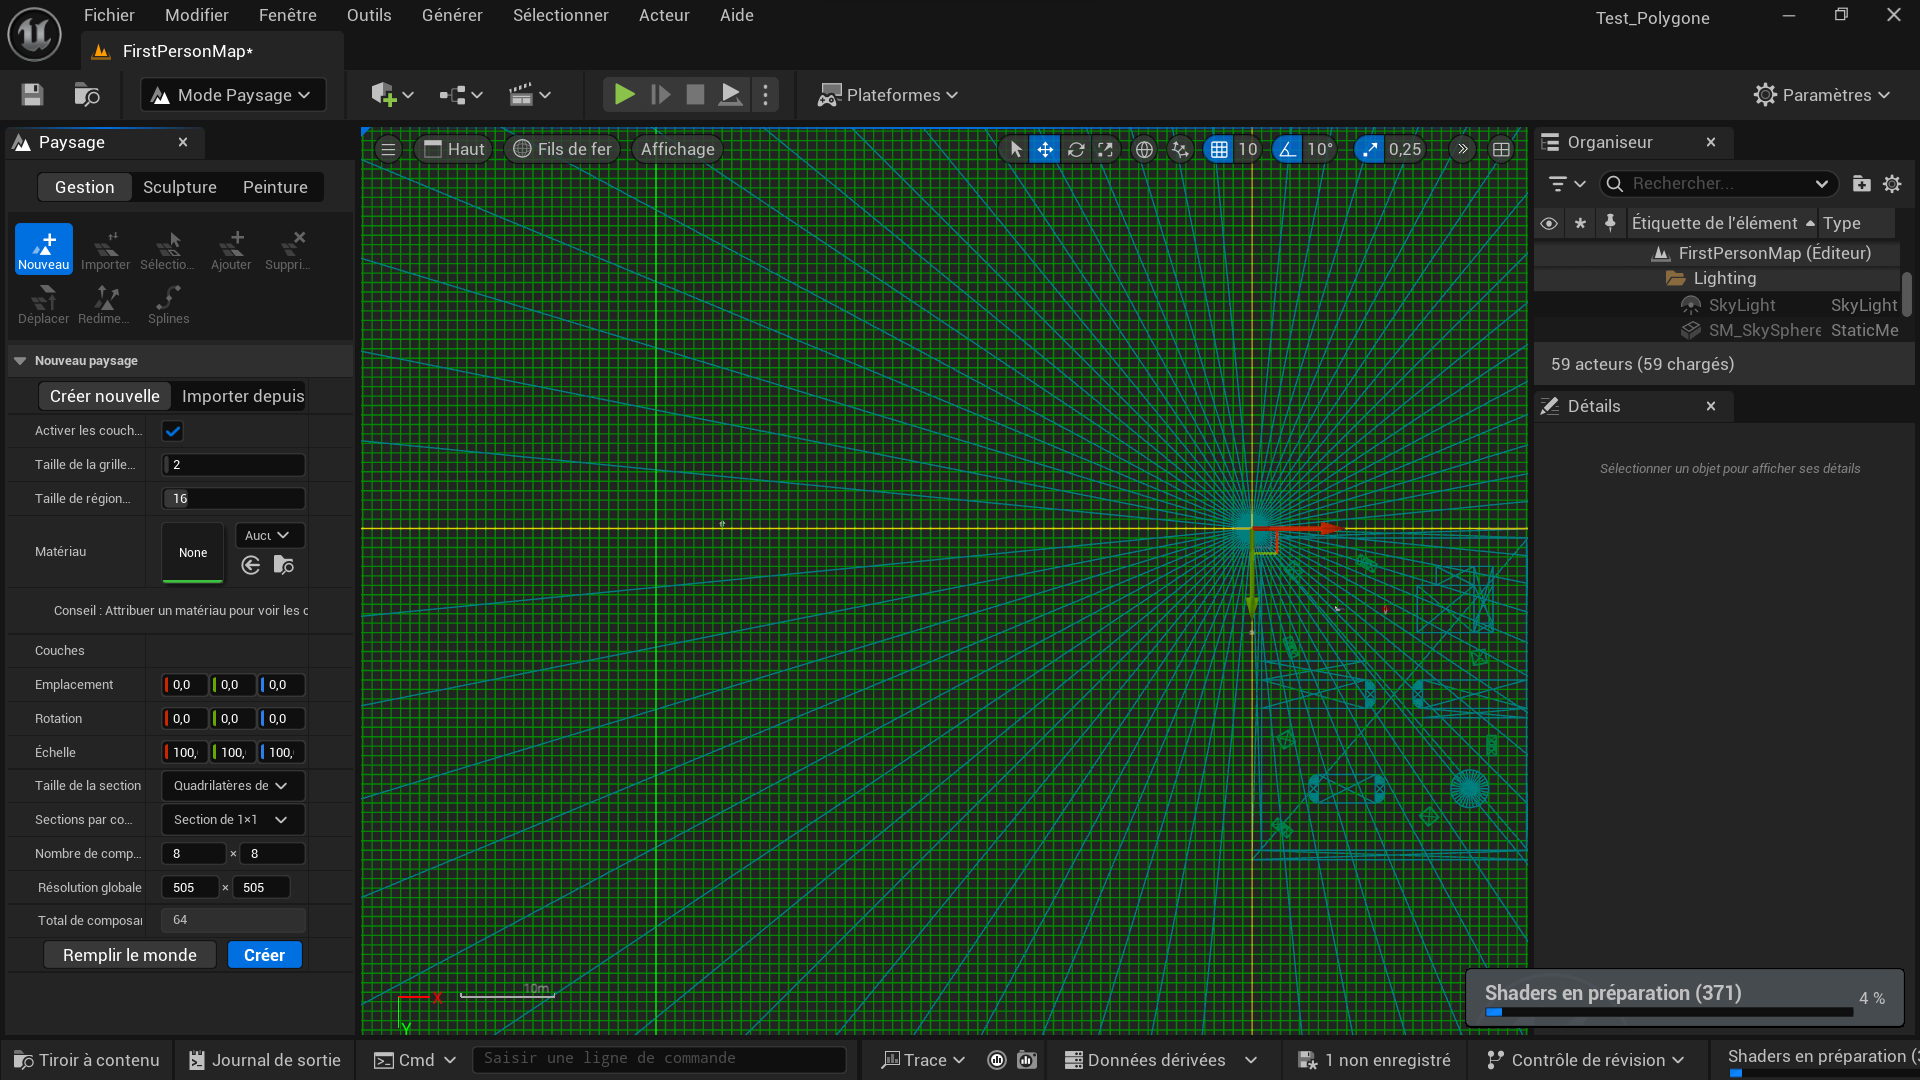Open the Blueprints dropdown in toolbar

tap(461, 95)
